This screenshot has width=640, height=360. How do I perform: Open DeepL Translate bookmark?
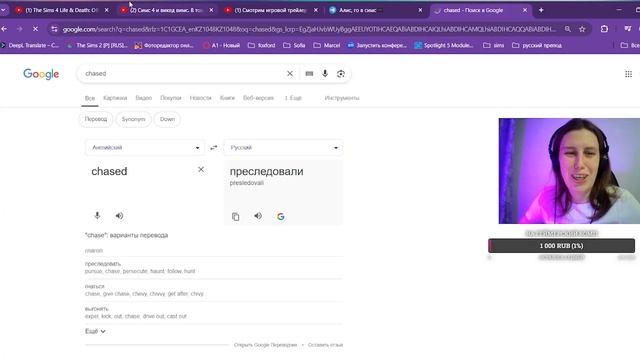click(30, 45)
